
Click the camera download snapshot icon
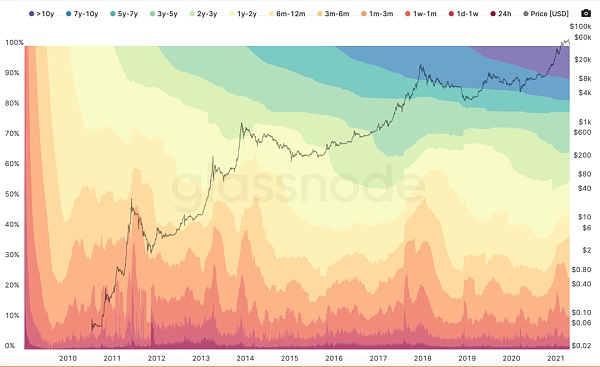[x=585, y=13]
